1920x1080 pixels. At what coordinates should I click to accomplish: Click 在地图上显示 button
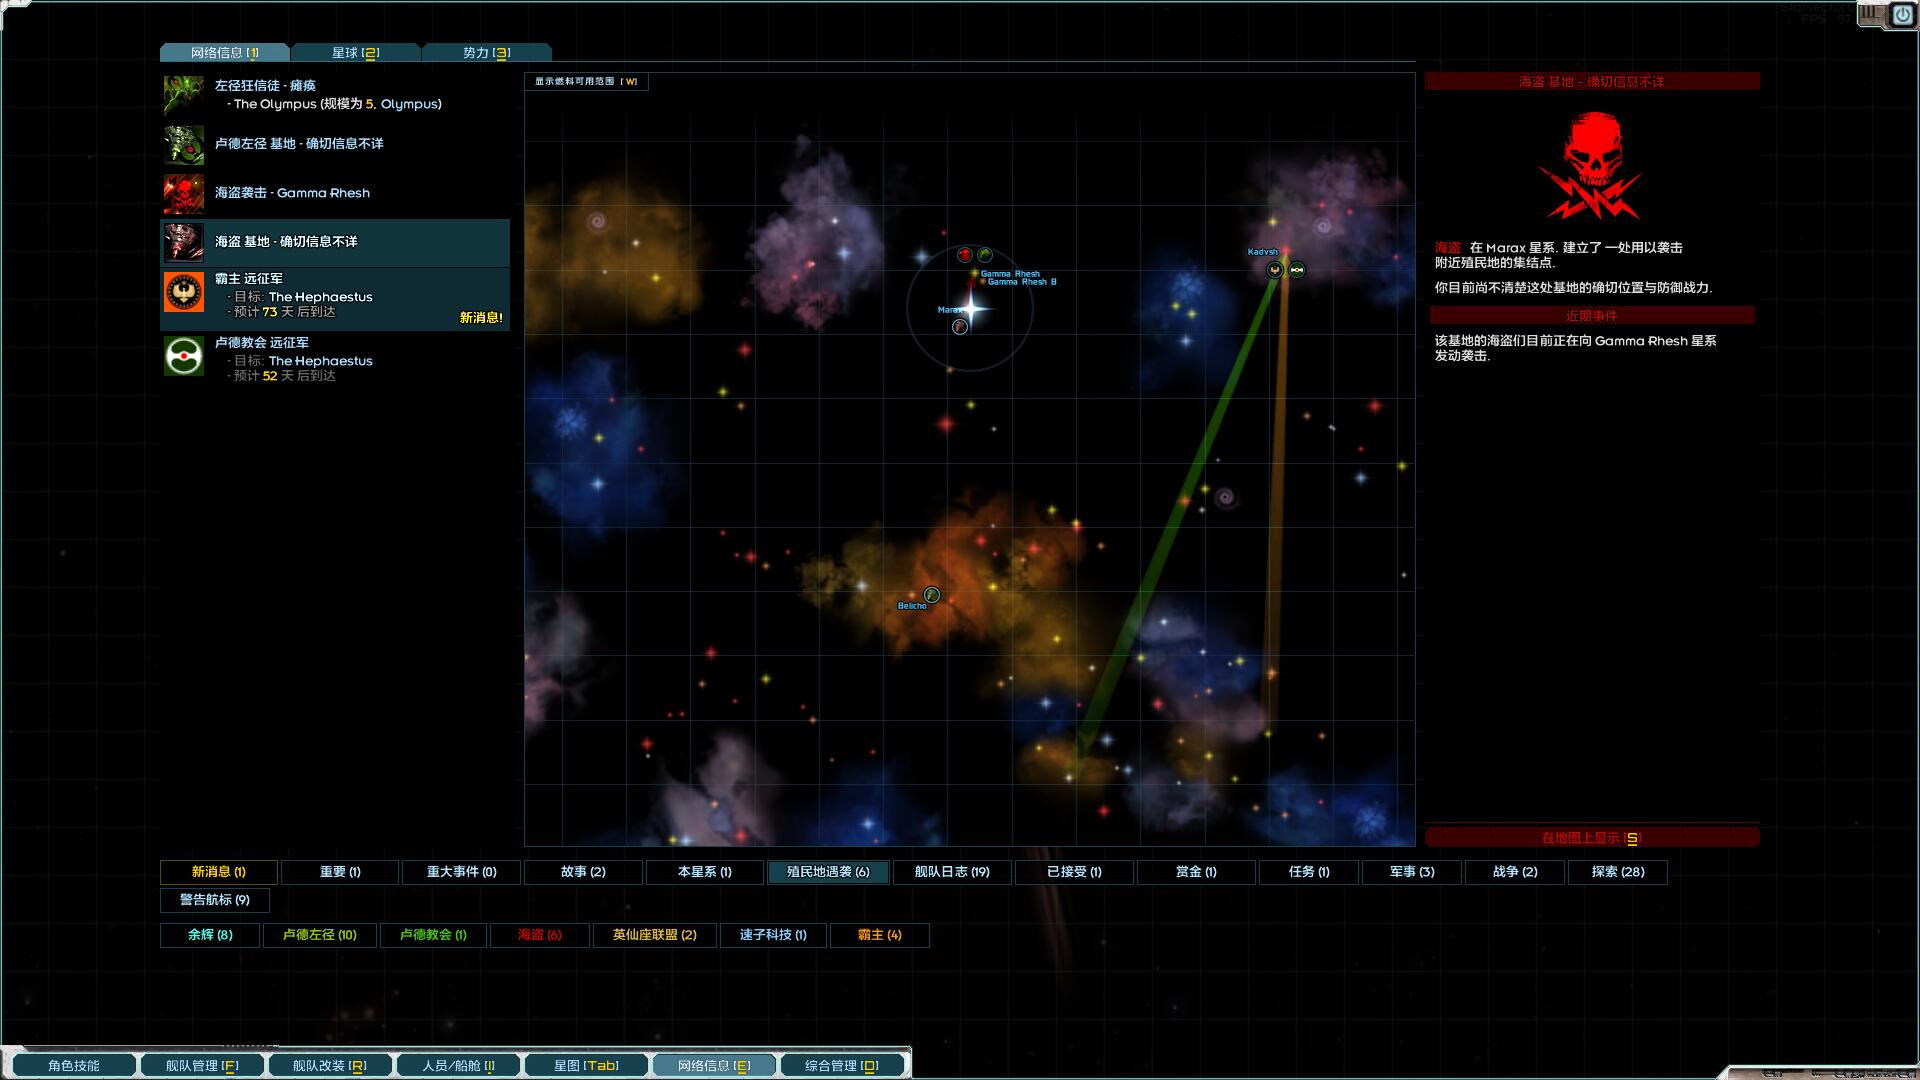(x=1591, y=838)
